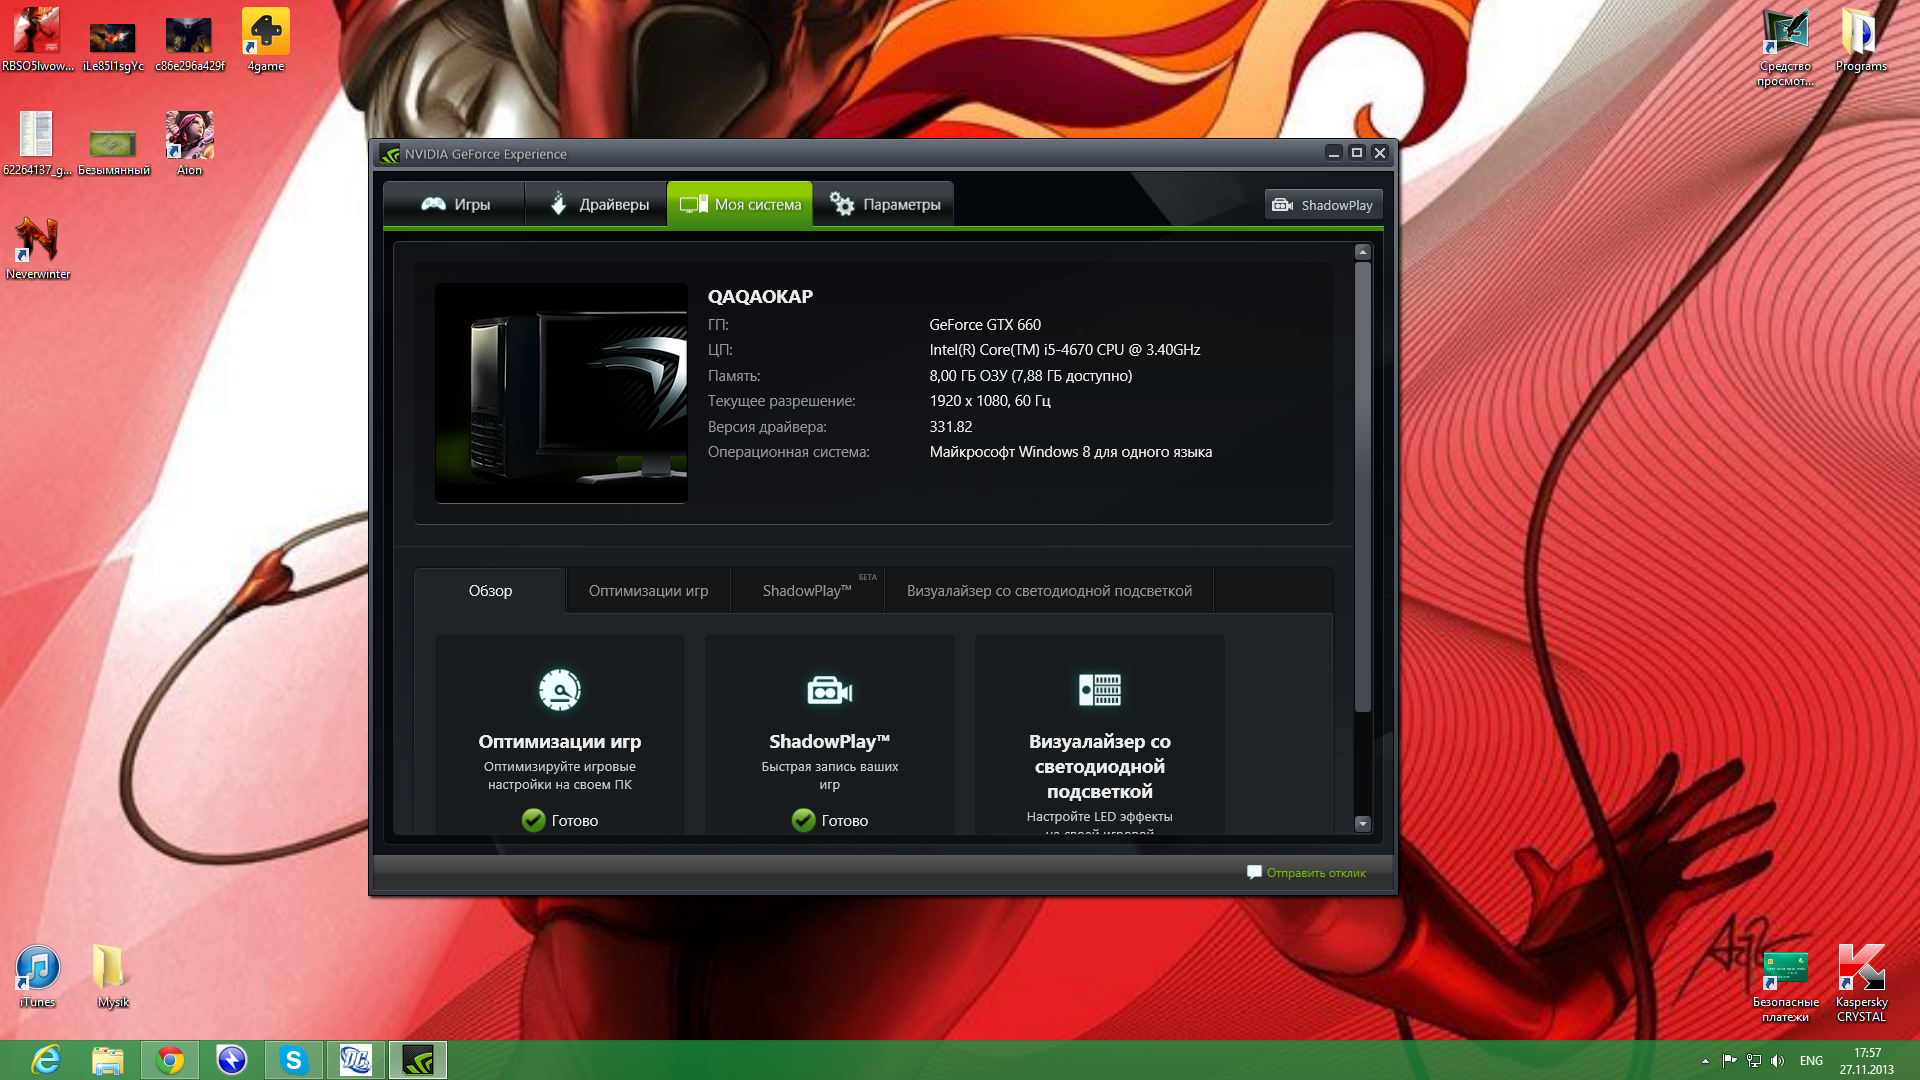Click the Отправить отклик feedback link
Image resolution: width=1920 pixels, height=1080 pixels.
(1316, 873)
